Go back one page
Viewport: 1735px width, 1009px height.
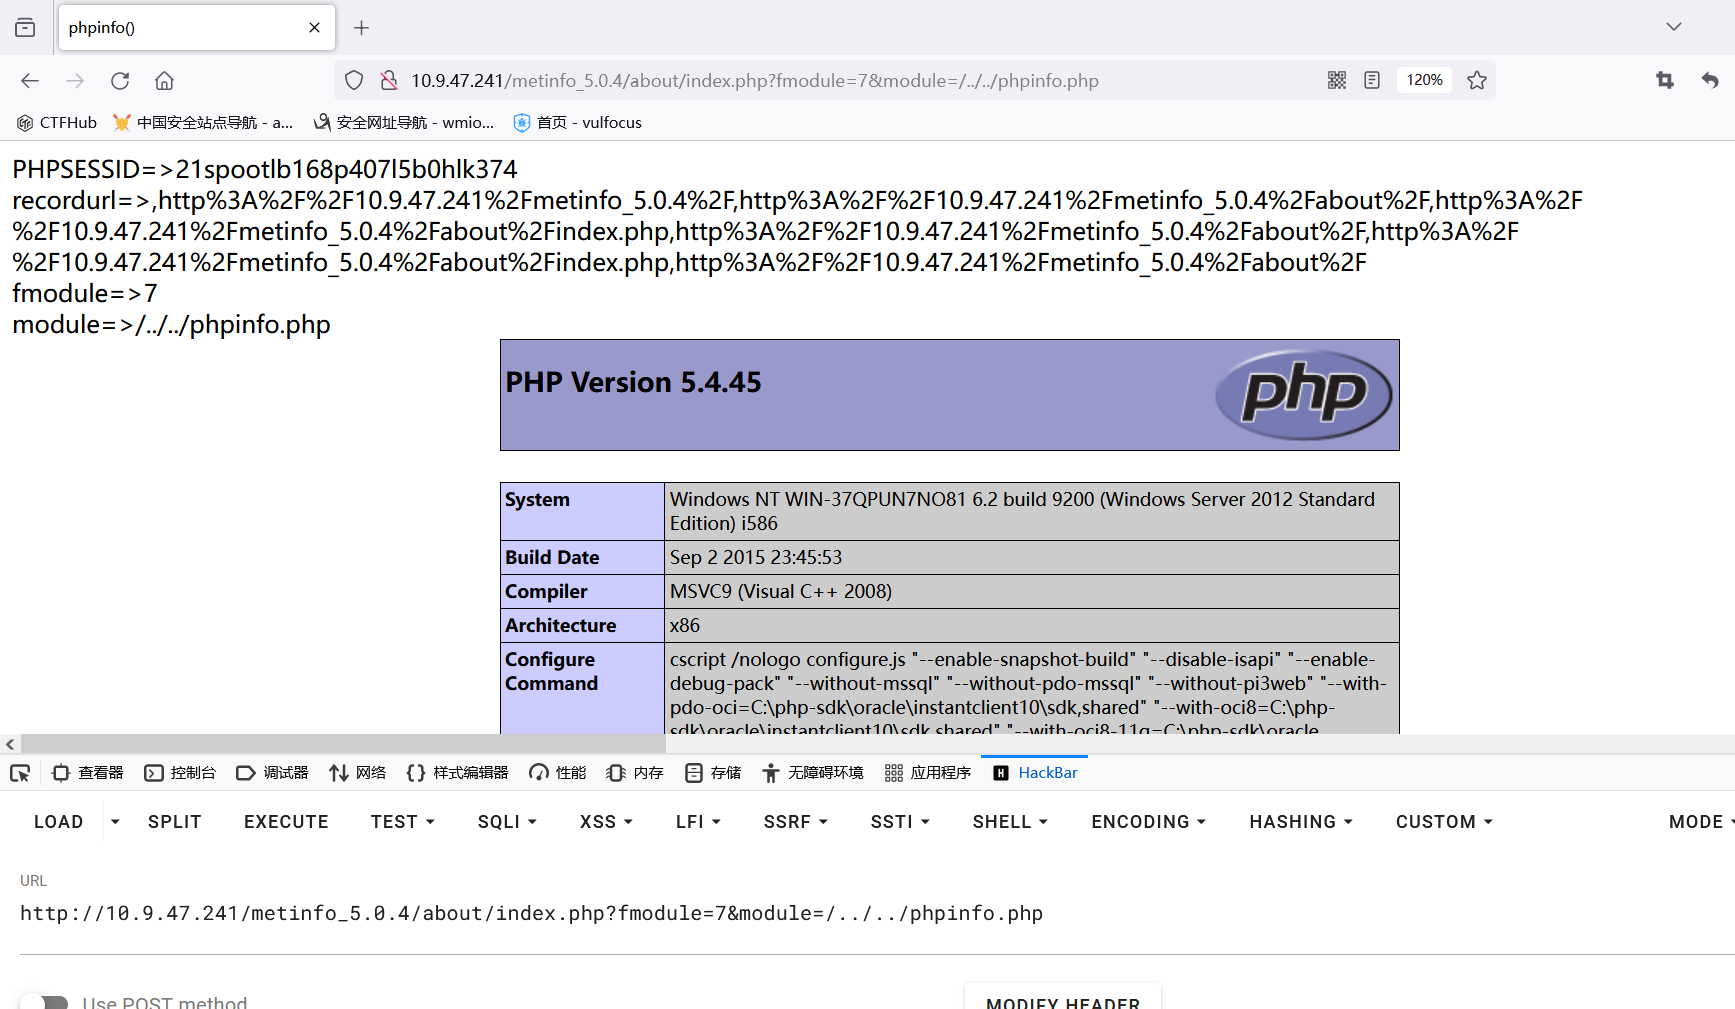[30, 81]
